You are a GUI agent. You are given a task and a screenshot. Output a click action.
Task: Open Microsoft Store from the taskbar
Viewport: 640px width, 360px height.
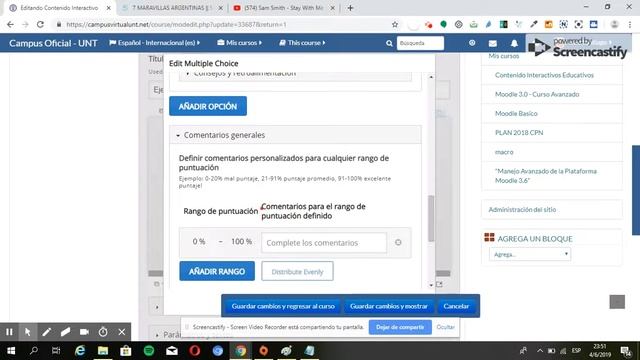pos(126,351)
